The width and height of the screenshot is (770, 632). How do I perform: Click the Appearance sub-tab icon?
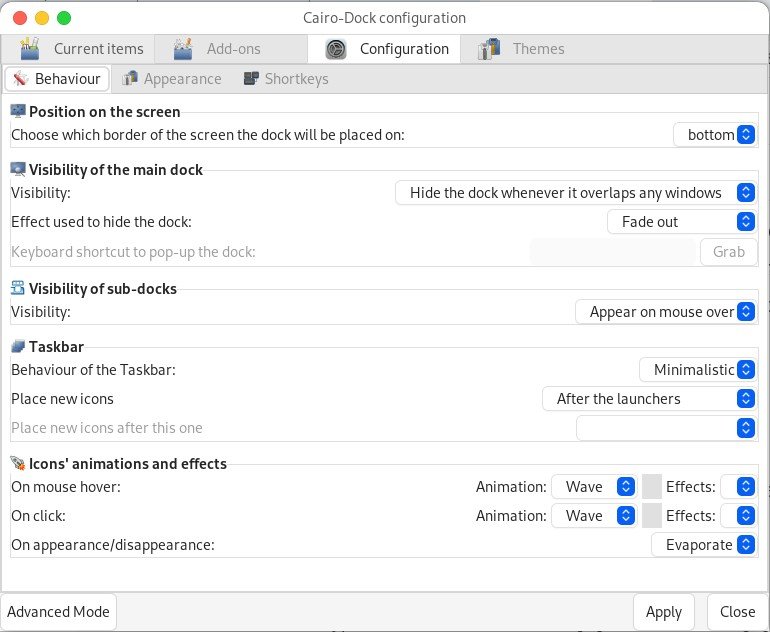[130, 78]
